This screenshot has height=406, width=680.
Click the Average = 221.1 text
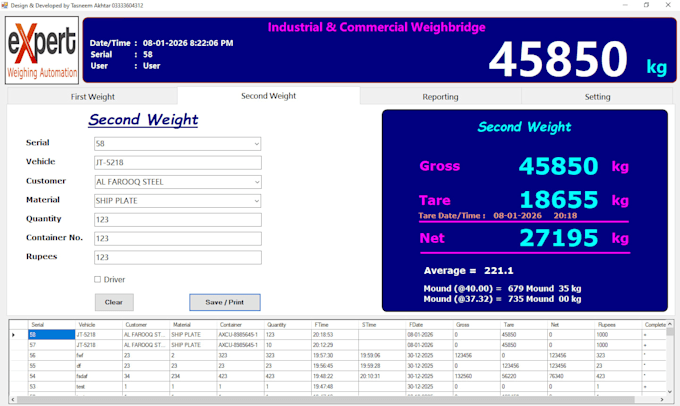click(x=468, y=271)
